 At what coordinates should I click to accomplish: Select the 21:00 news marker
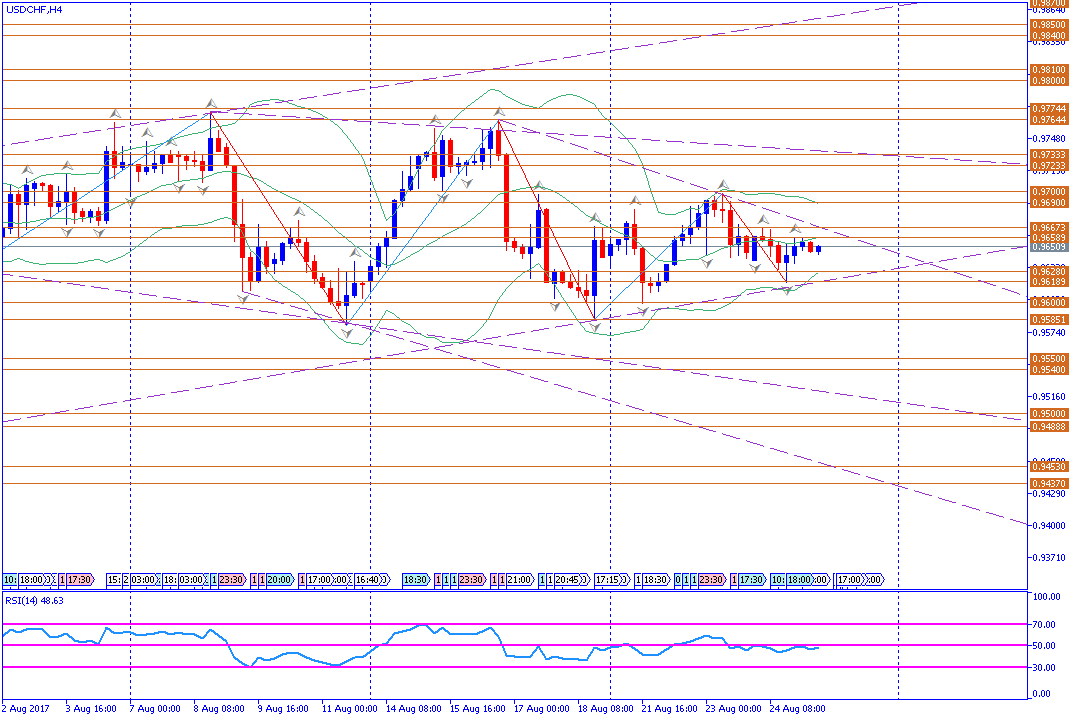point(518,580)
